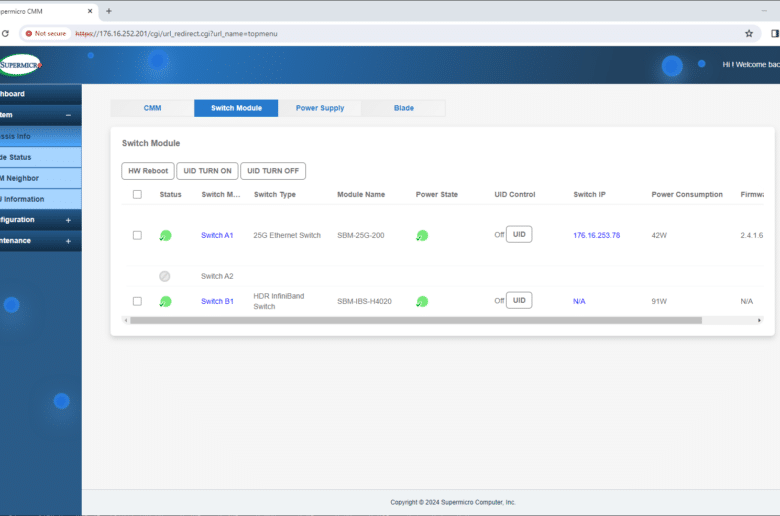Go to the Blade tab

tap(403, 108)
